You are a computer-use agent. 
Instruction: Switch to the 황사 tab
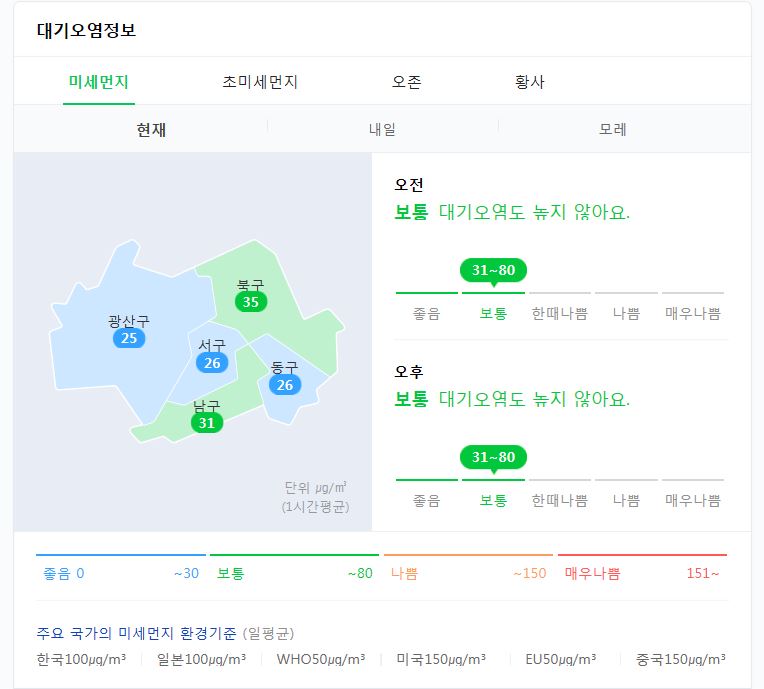point(530,81)
